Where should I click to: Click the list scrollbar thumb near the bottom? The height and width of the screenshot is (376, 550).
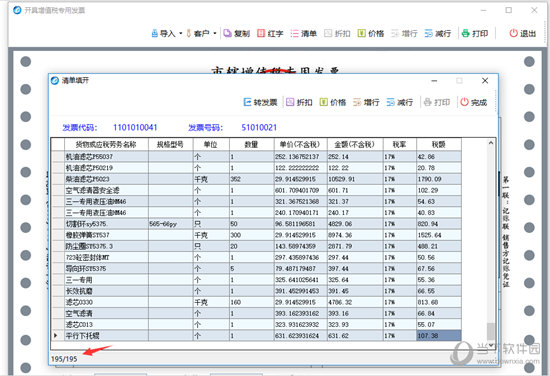pyautogui.click(x=491, y=331)
